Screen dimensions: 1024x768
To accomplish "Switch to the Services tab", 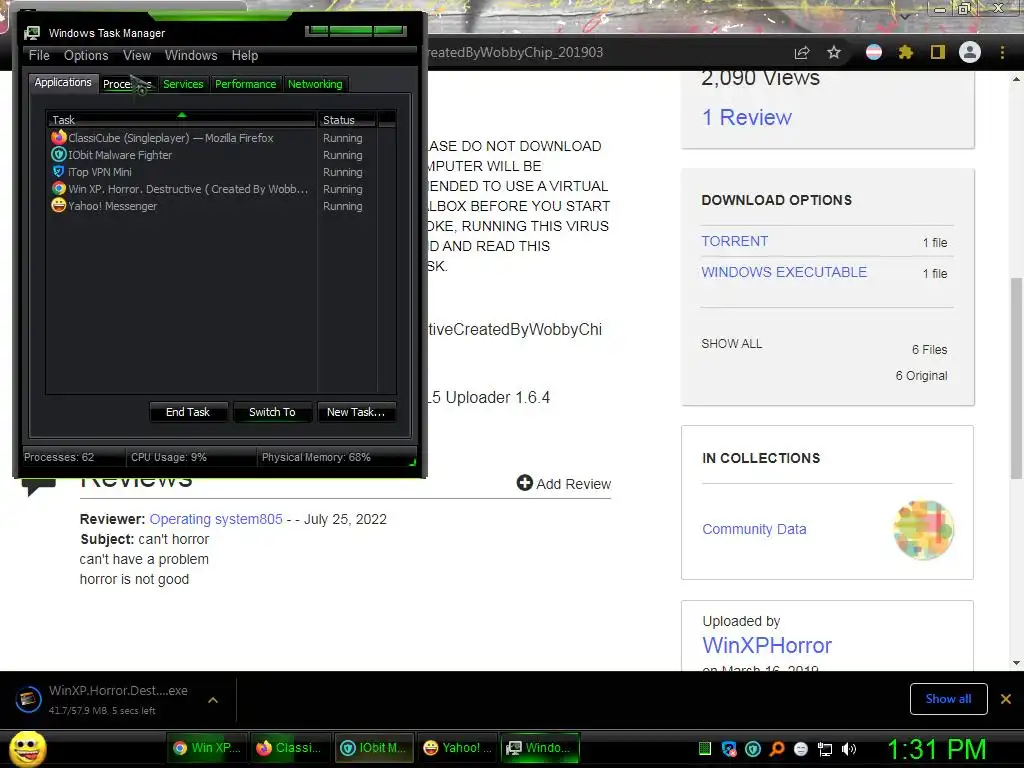I will tap(183, 84).
